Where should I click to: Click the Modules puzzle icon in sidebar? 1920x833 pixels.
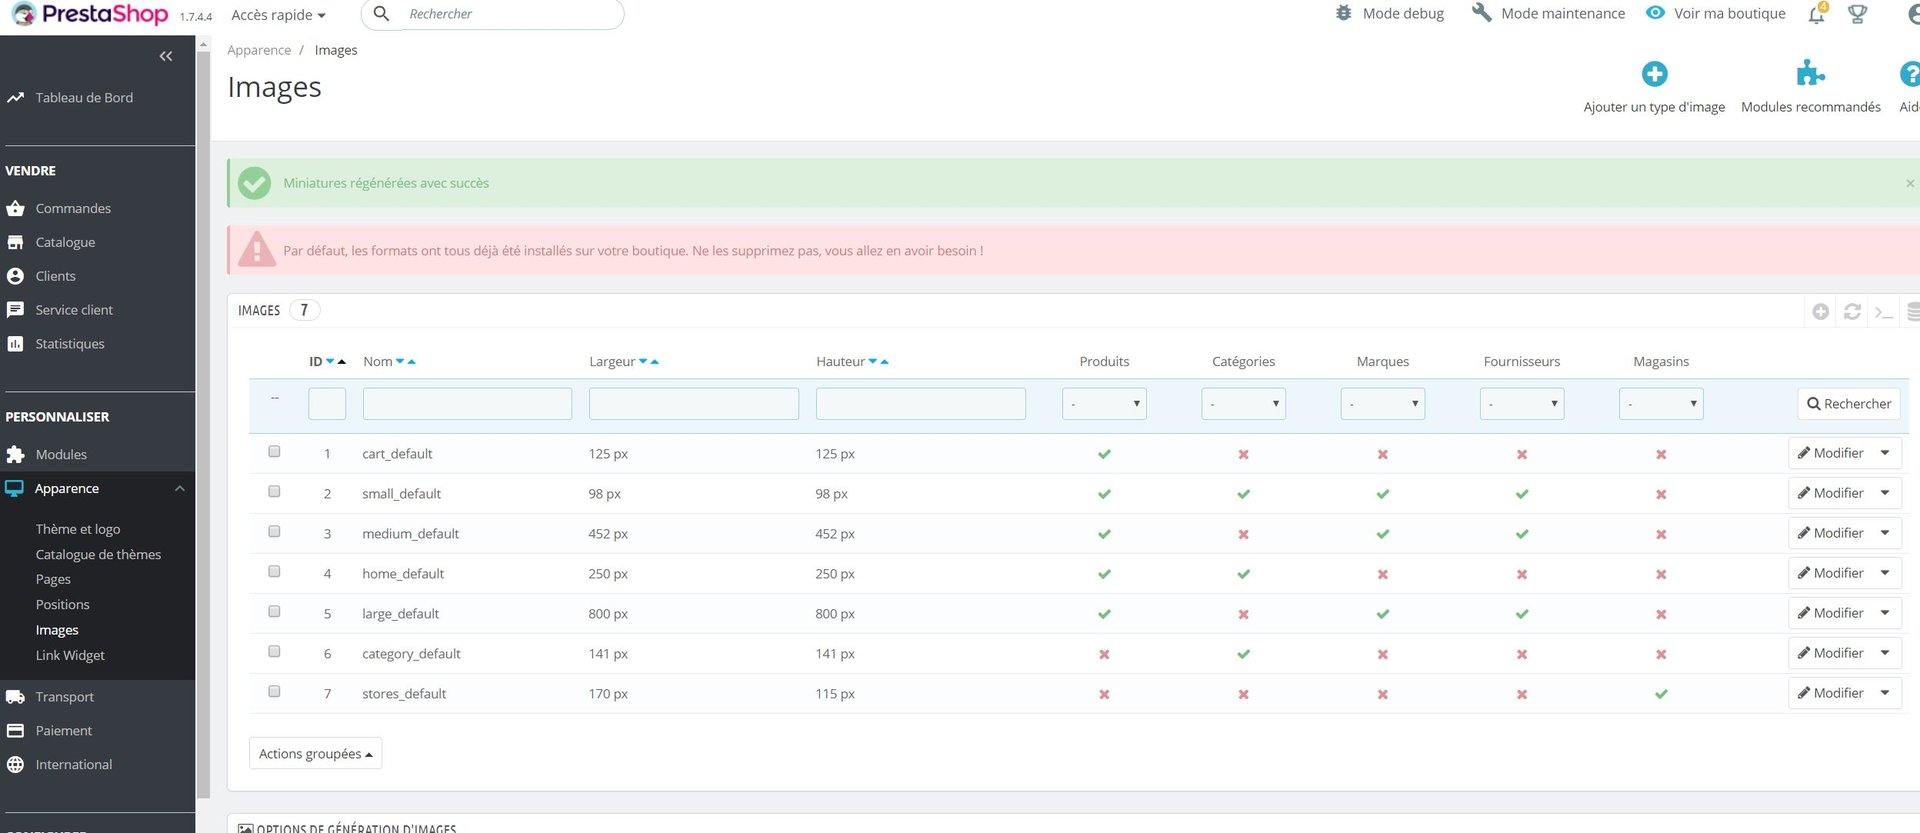tap(15, 454)
